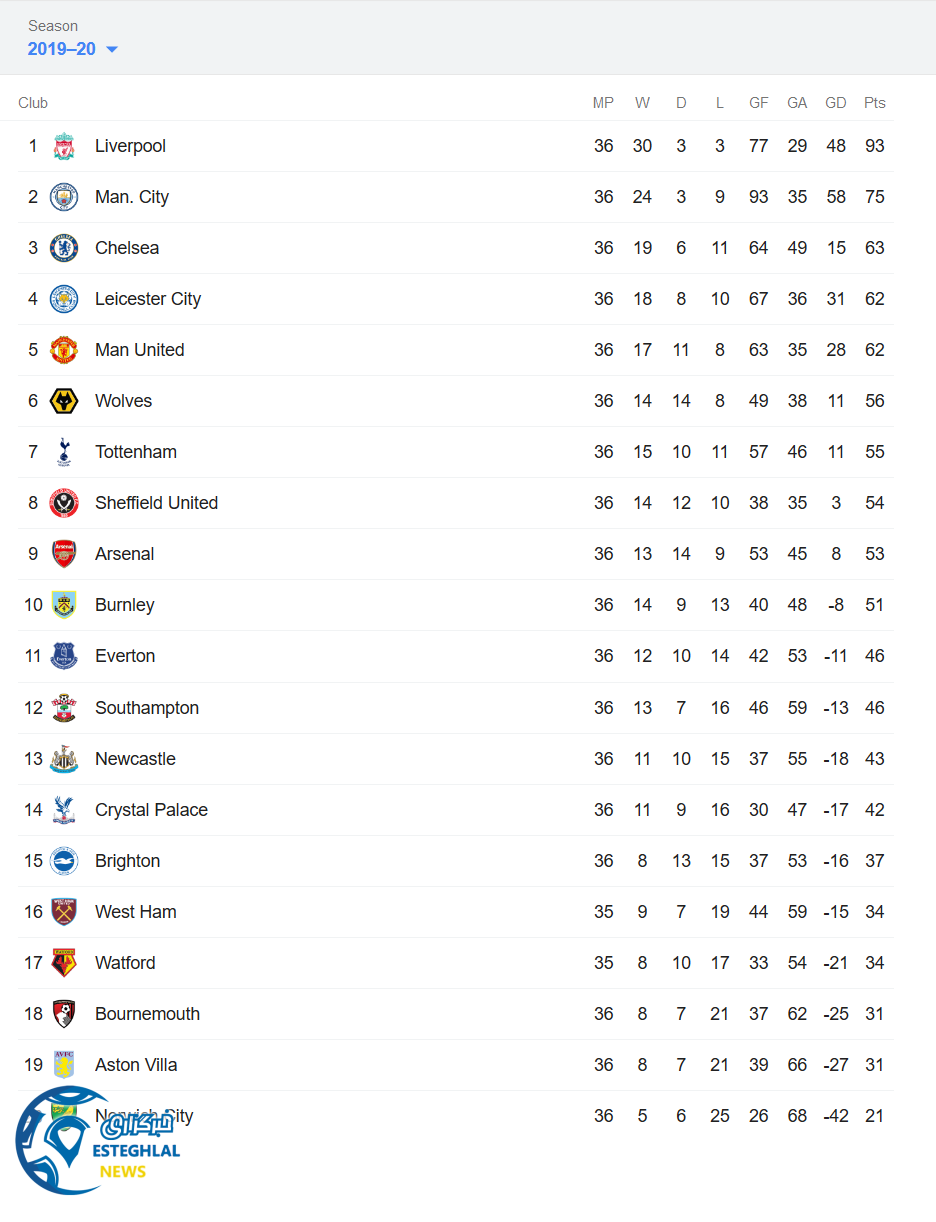Click the Season label text
This screenshot has height=1222, width=936.
53,26
